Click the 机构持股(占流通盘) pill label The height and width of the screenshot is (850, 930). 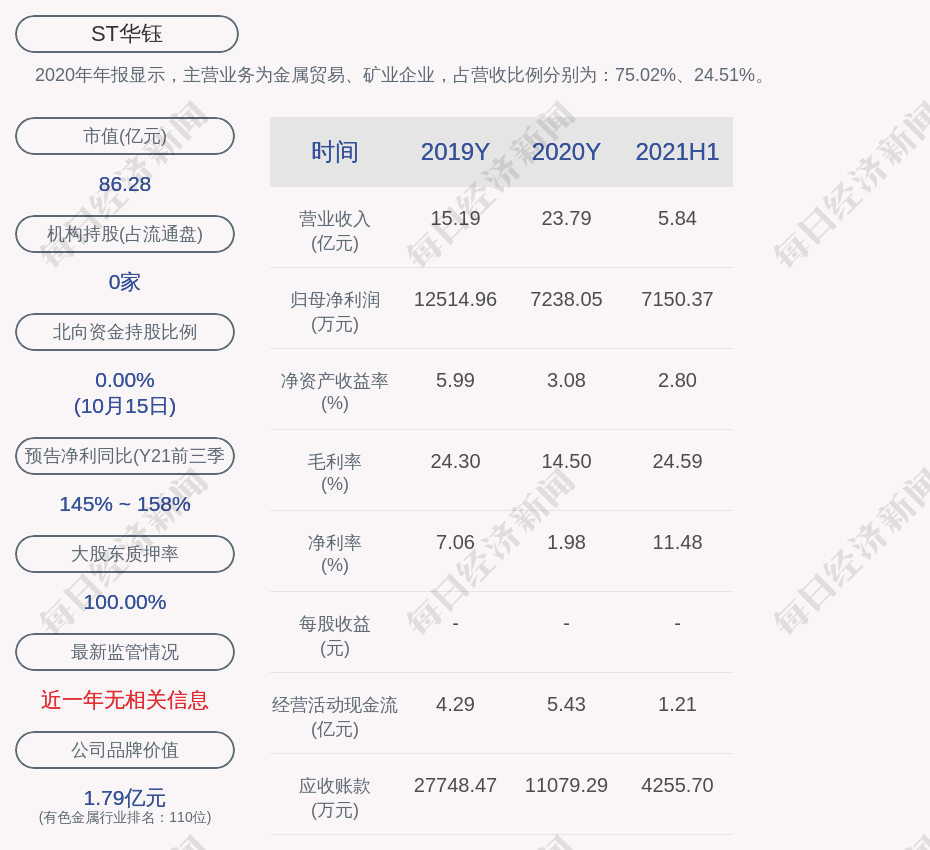coord(125,234)
